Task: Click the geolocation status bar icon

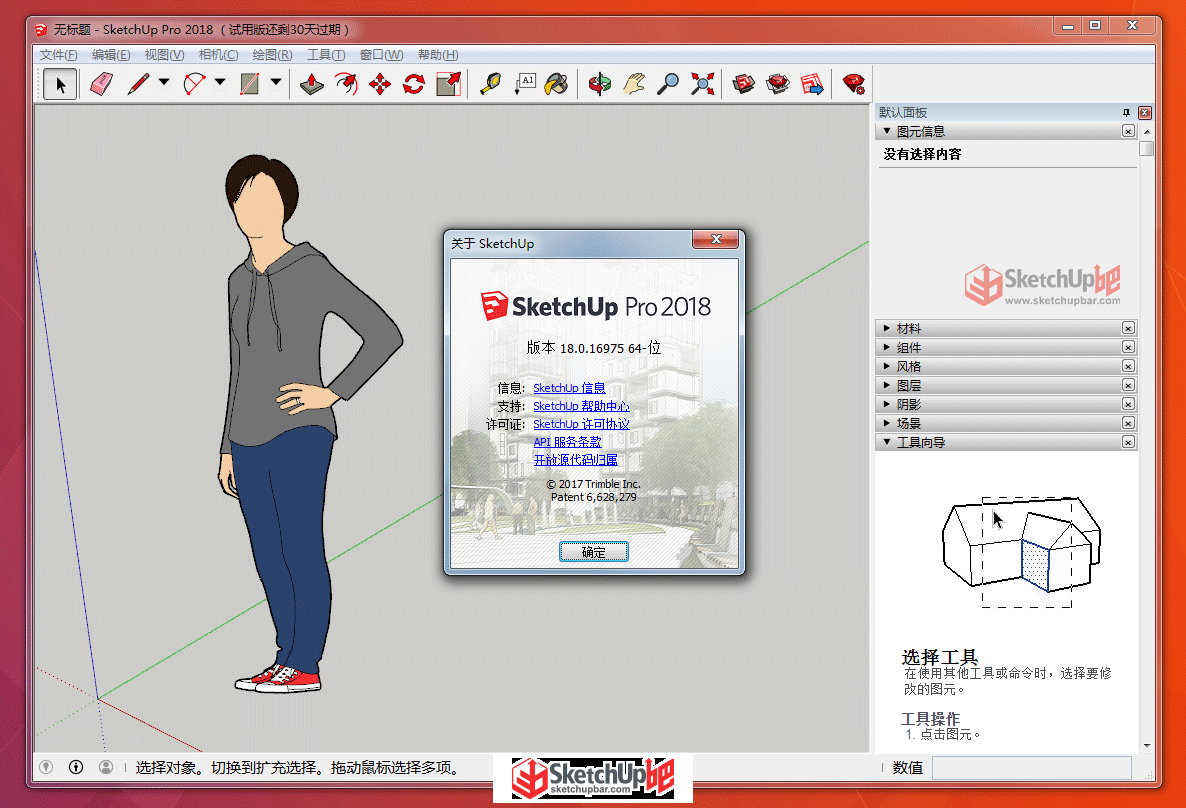Action: [46, 767]
